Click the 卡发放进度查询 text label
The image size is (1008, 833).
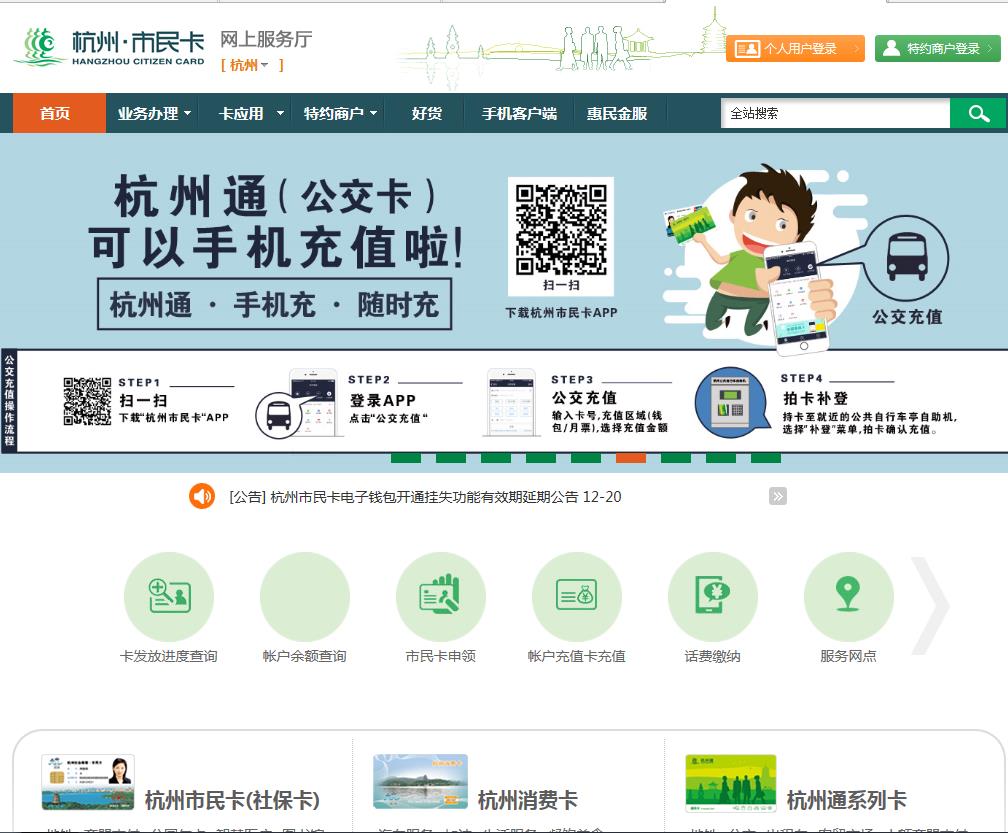tap(168, 656)
